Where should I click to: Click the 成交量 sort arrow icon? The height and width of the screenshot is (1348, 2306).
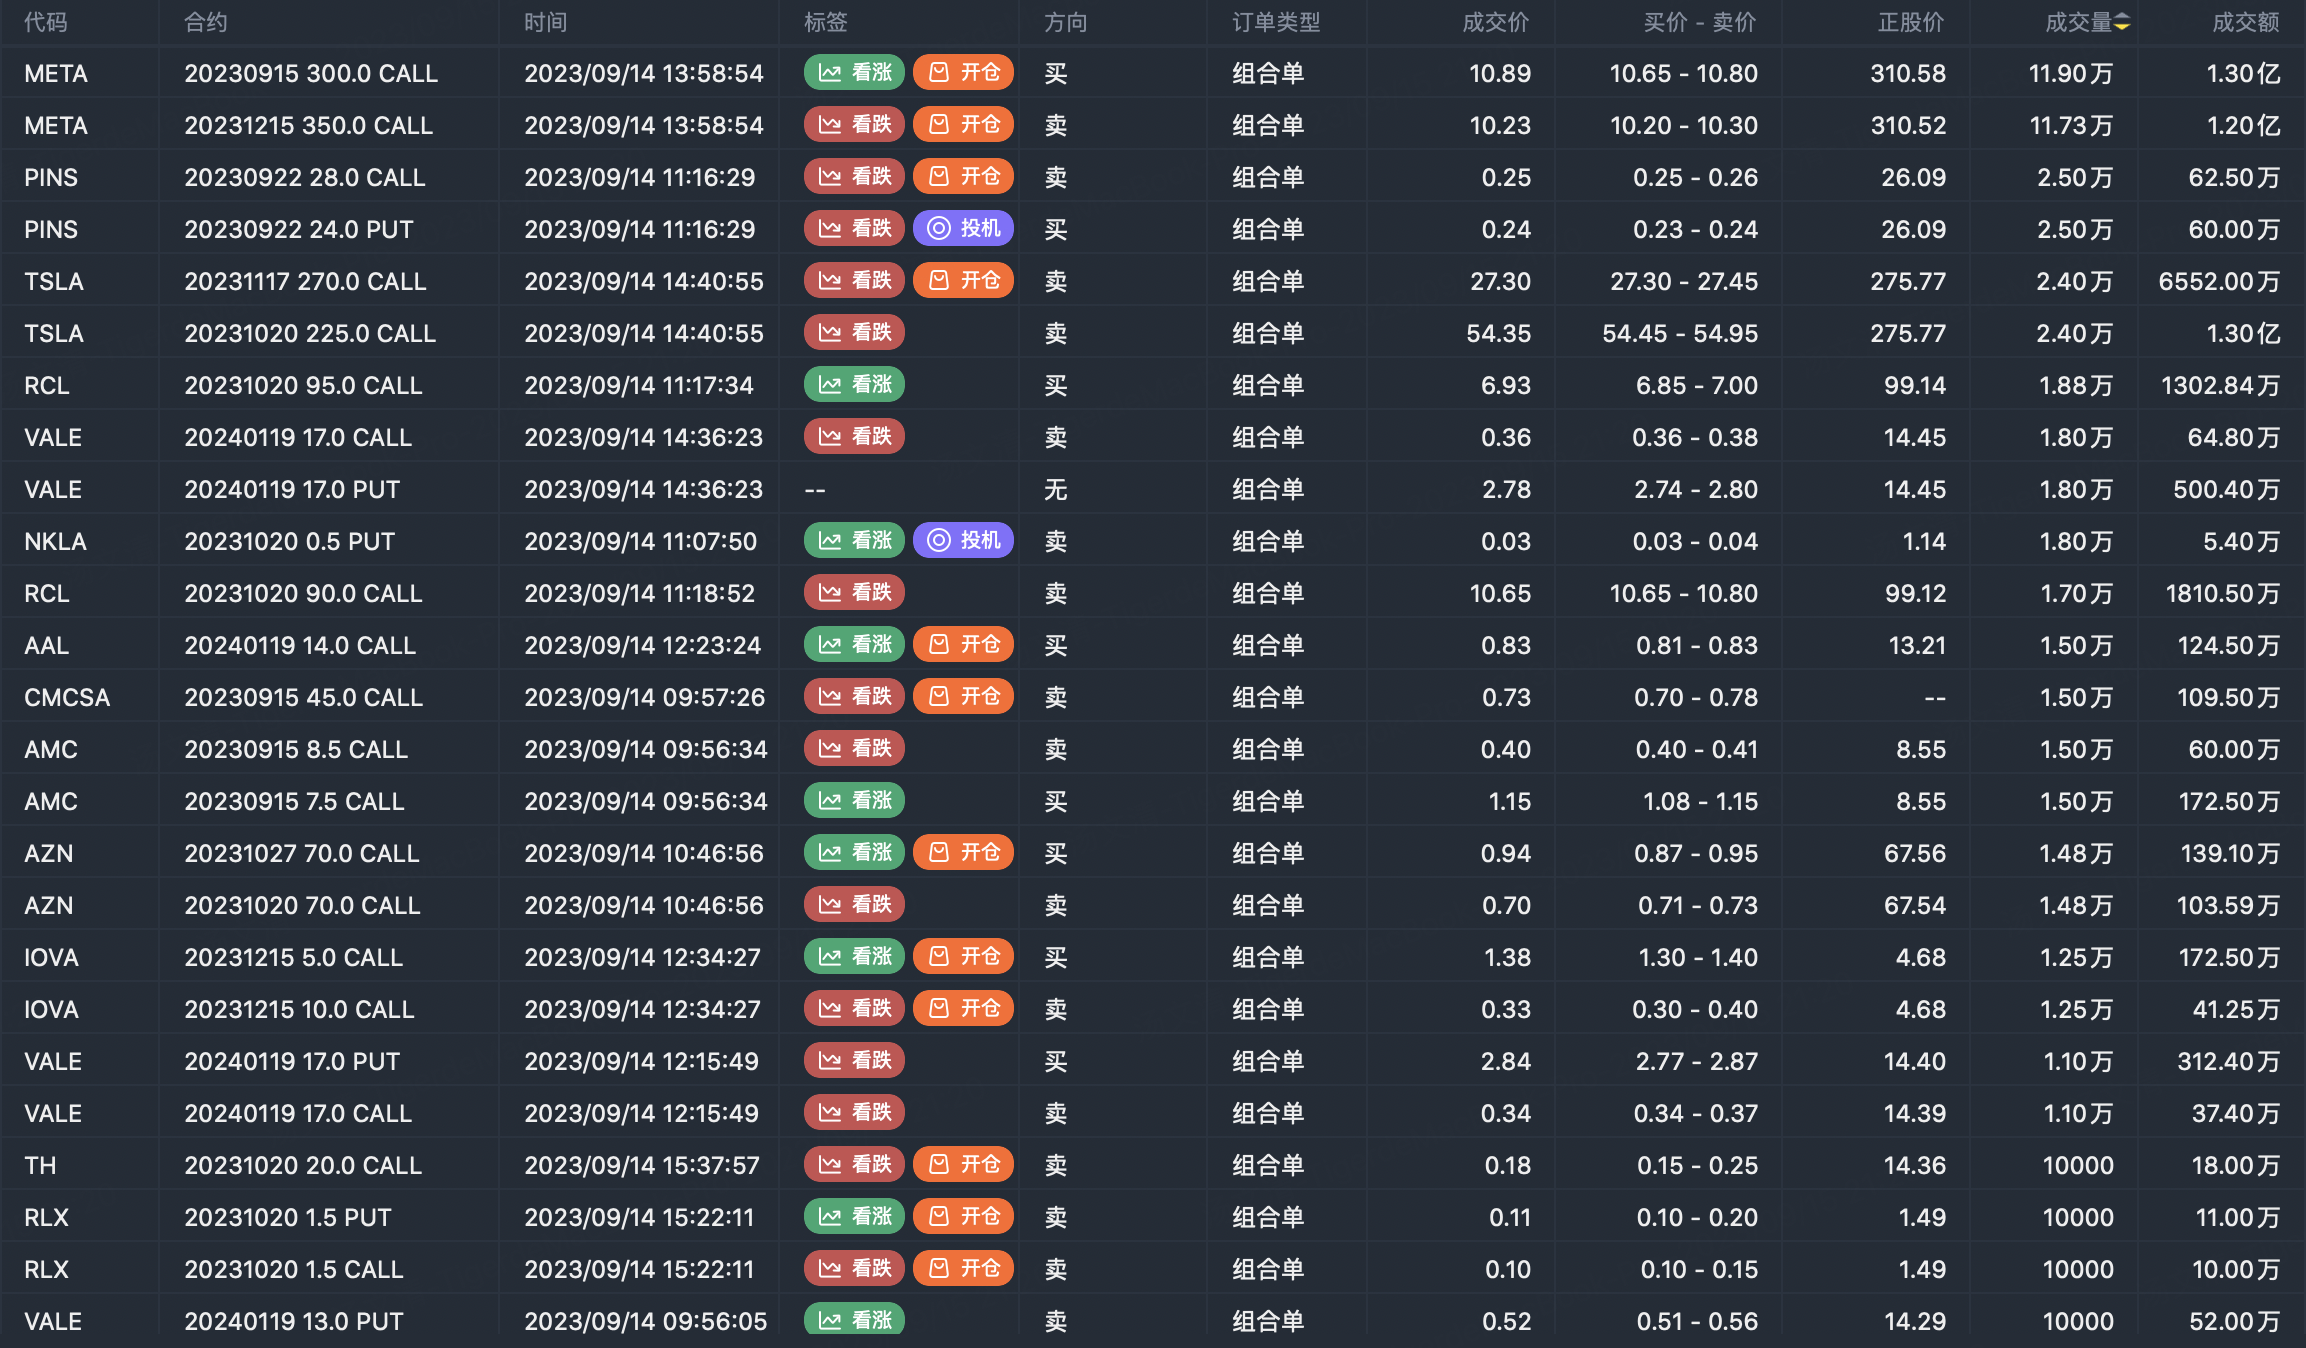click(2122, 22)
